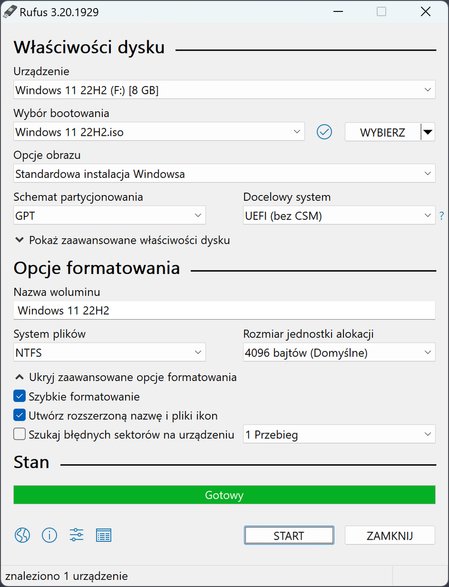Open application settings sliders icon

coord(76,535)
